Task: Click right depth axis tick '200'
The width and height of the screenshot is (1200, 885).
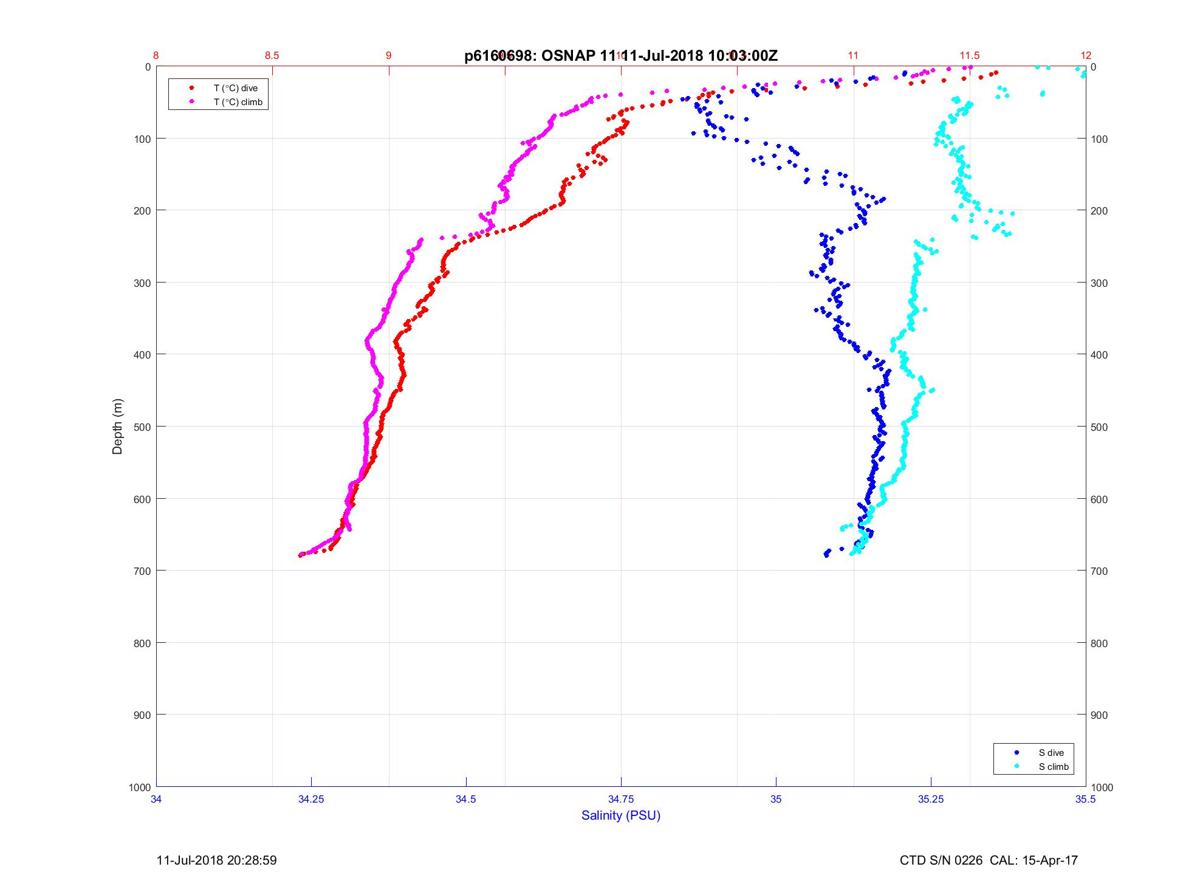Action: pos(1100,211)
